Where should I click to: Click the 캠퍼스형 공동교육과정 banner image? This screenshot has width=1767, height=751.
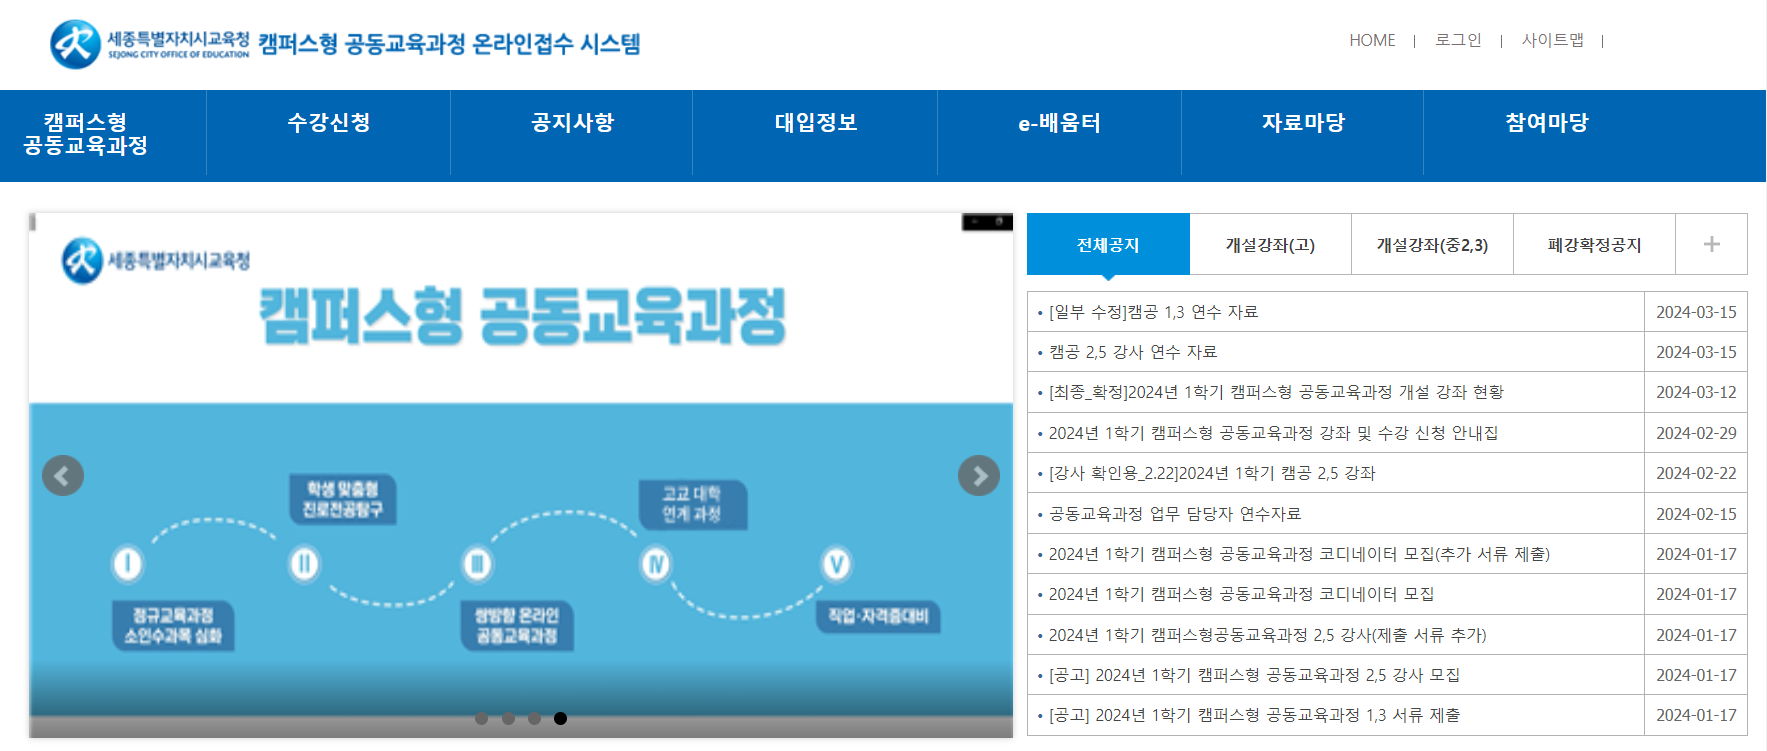click(521, 475)
